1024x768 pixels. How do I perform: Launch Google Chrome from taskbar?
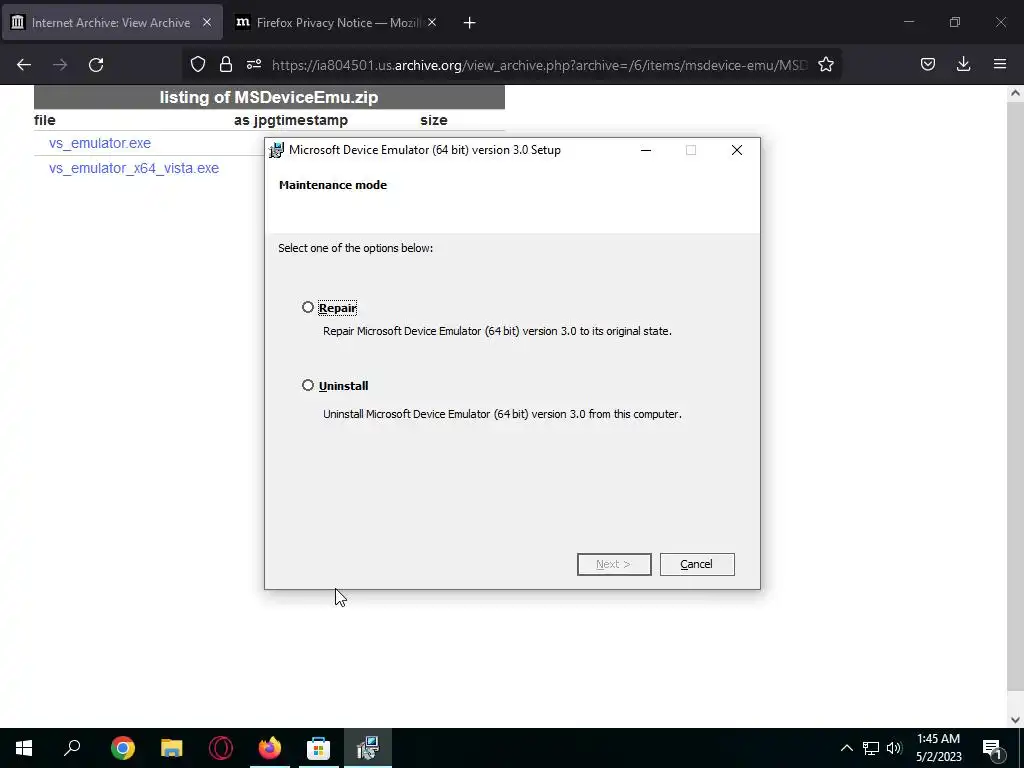[x=123, y=748]
